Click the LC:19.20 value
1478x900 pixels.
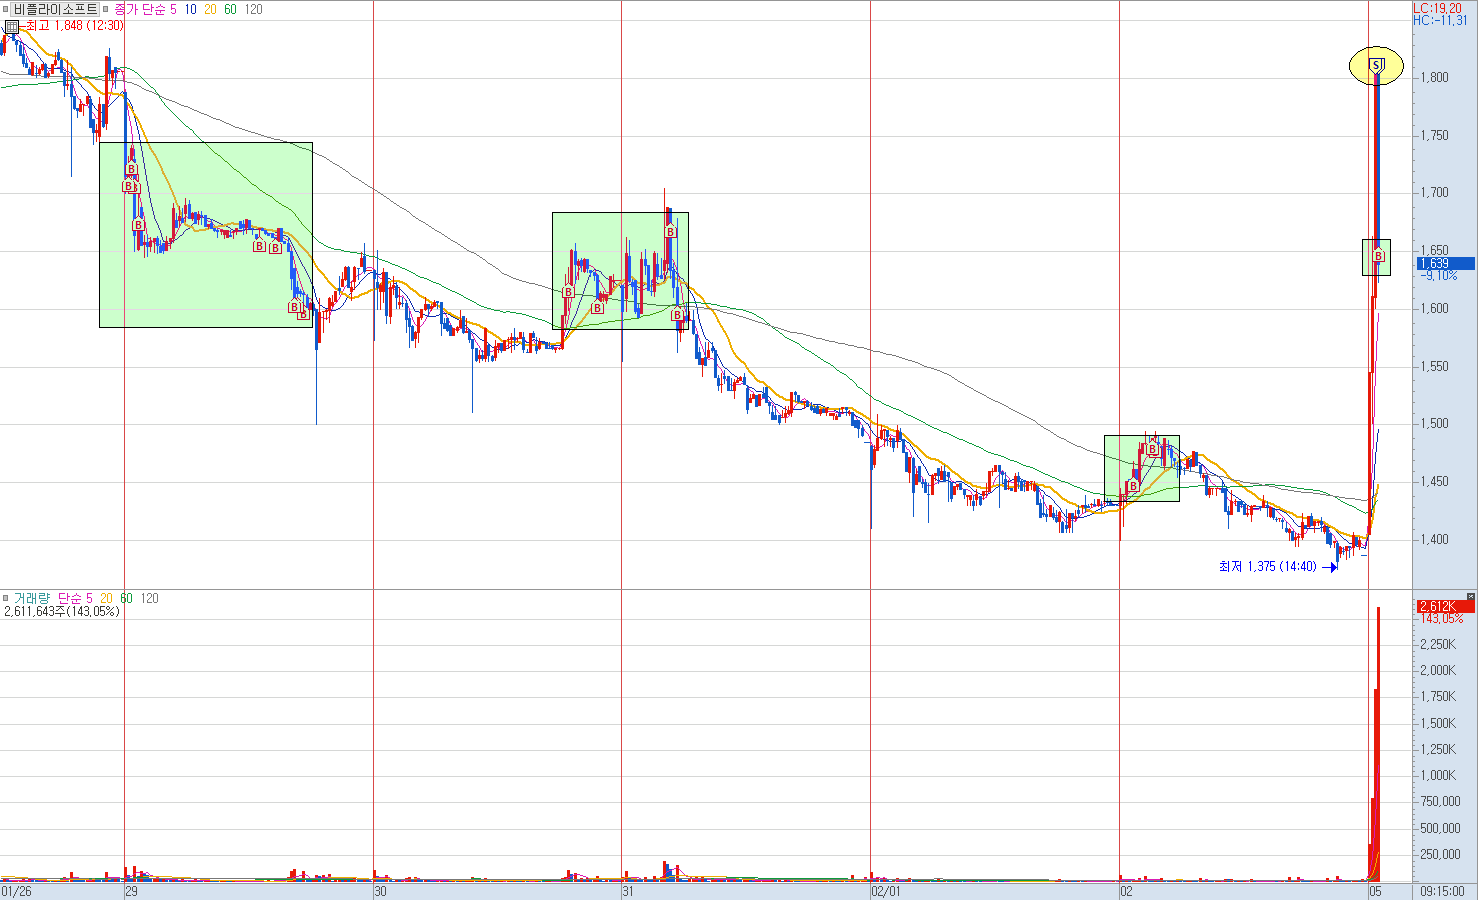pyautogui.click(x=1437, y=8)
